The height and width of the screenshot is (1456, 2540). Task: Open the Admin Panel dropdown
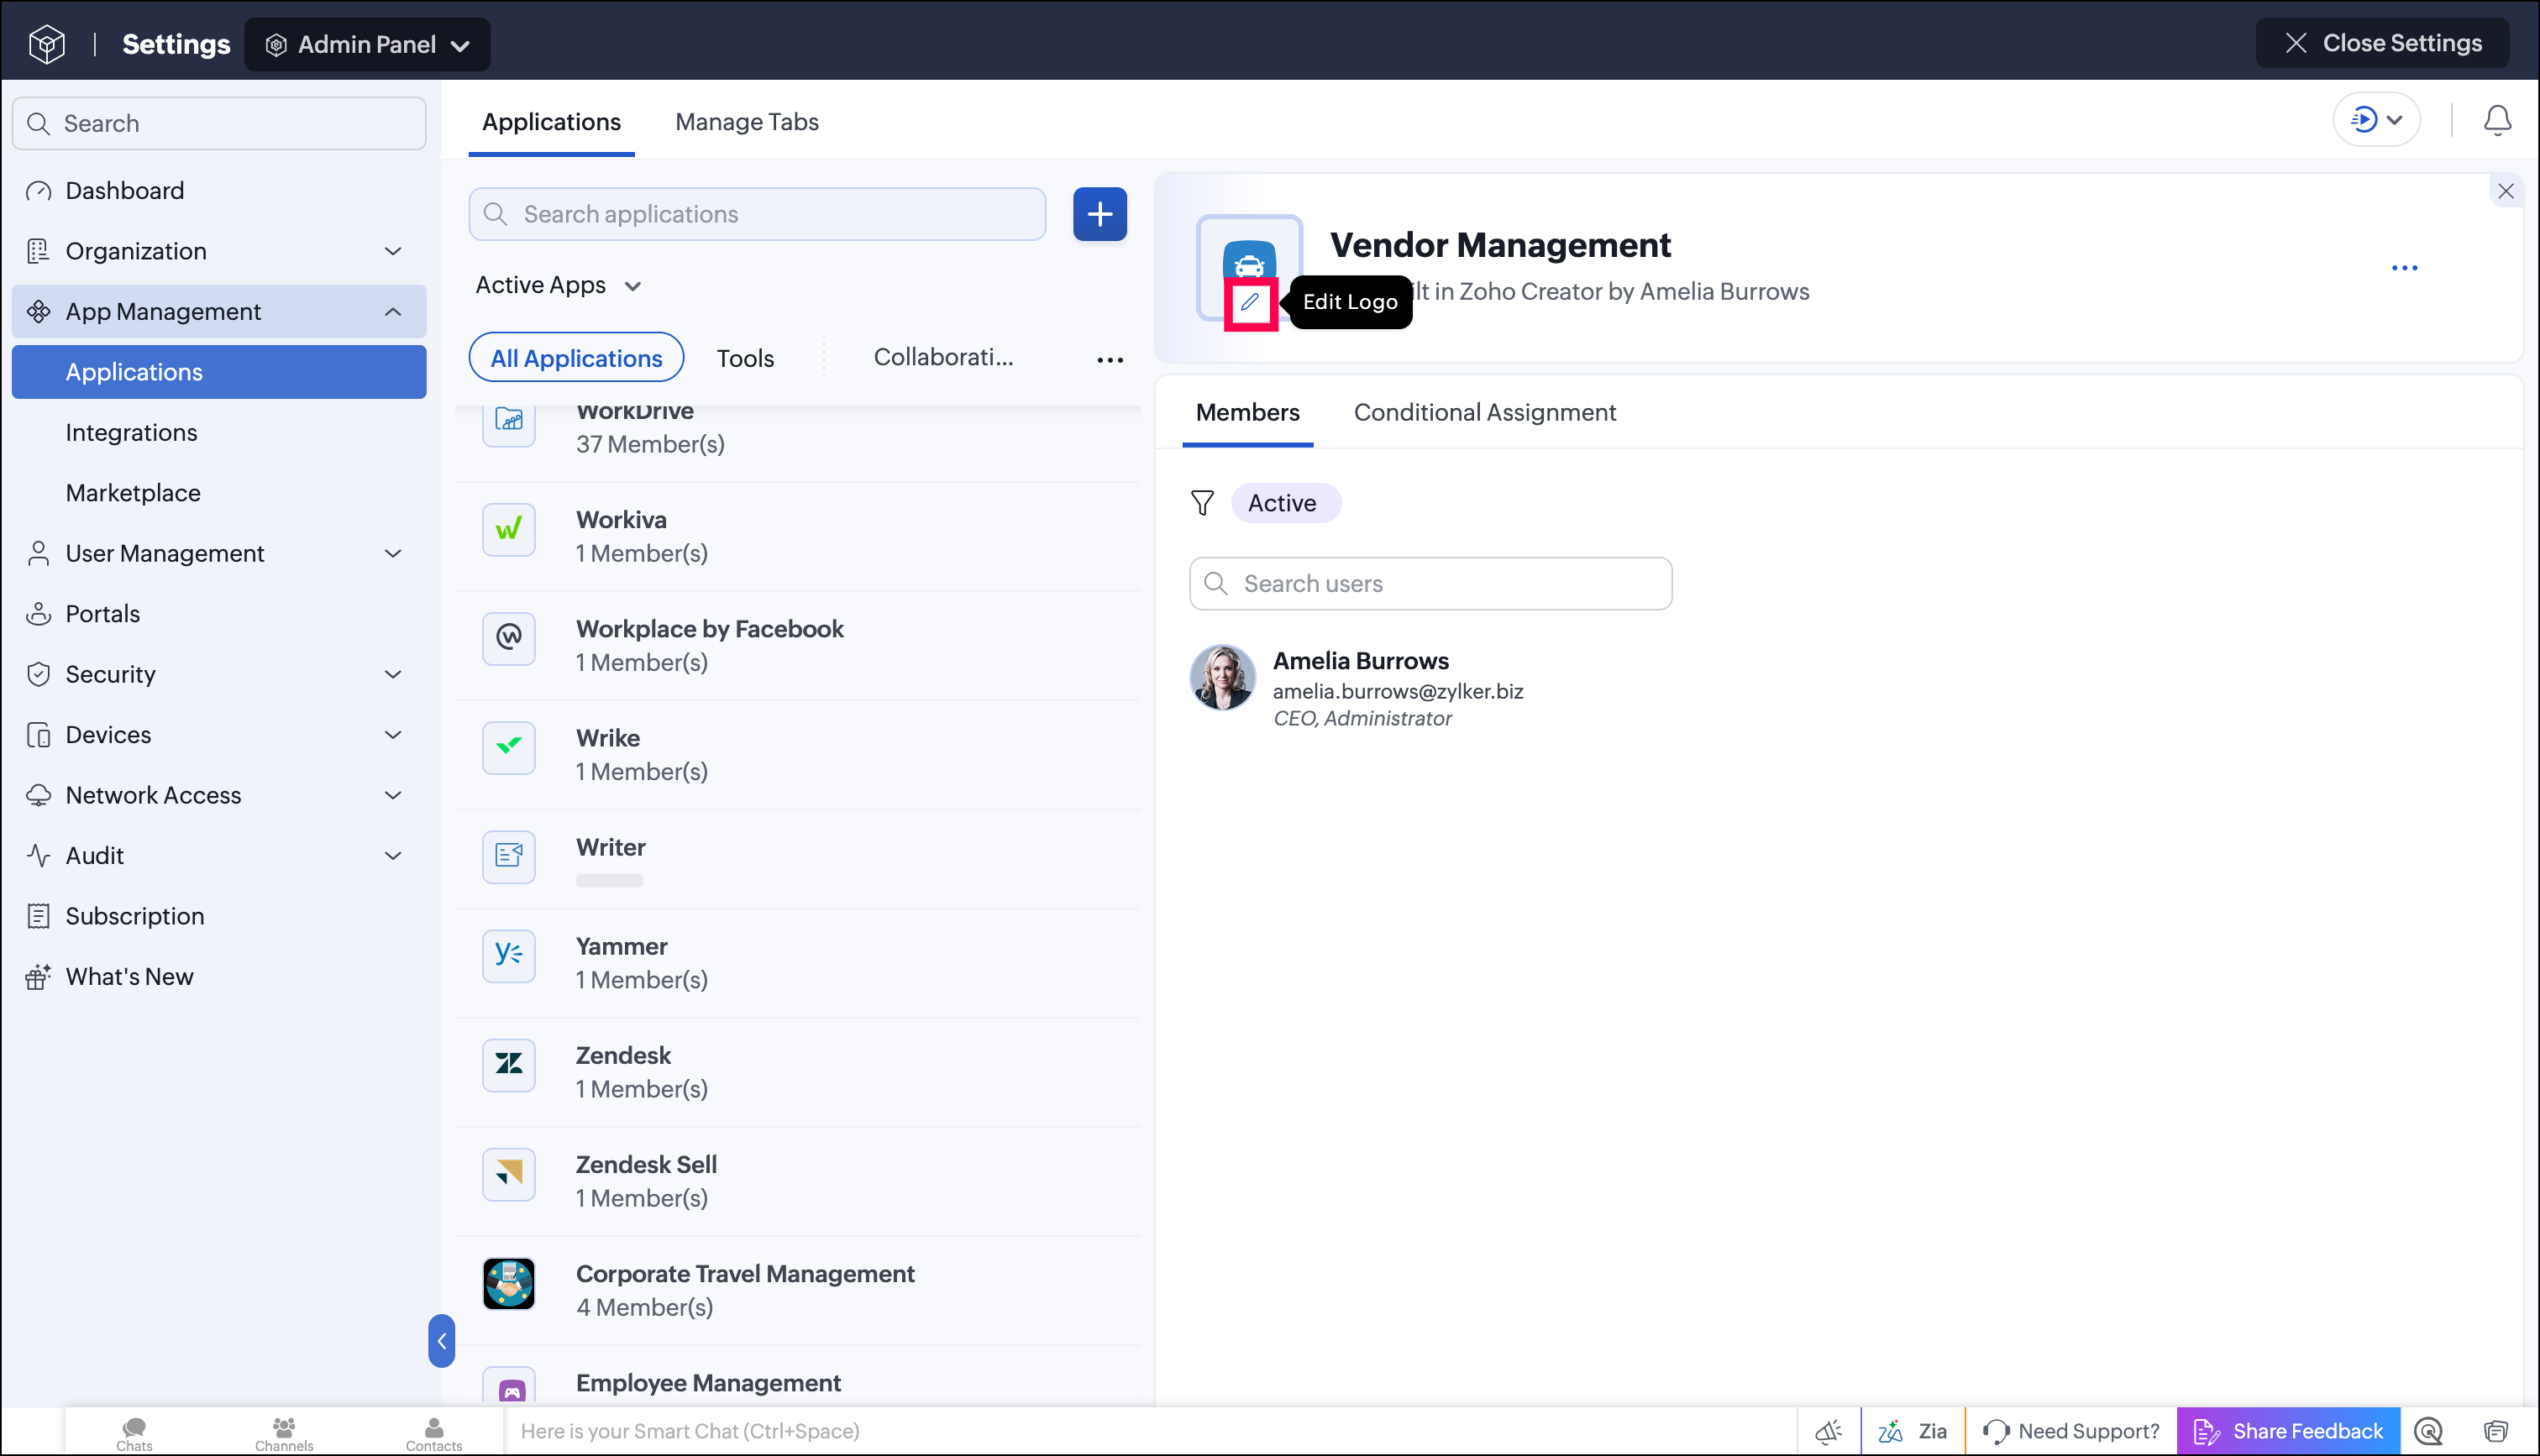tap(367, 44)
